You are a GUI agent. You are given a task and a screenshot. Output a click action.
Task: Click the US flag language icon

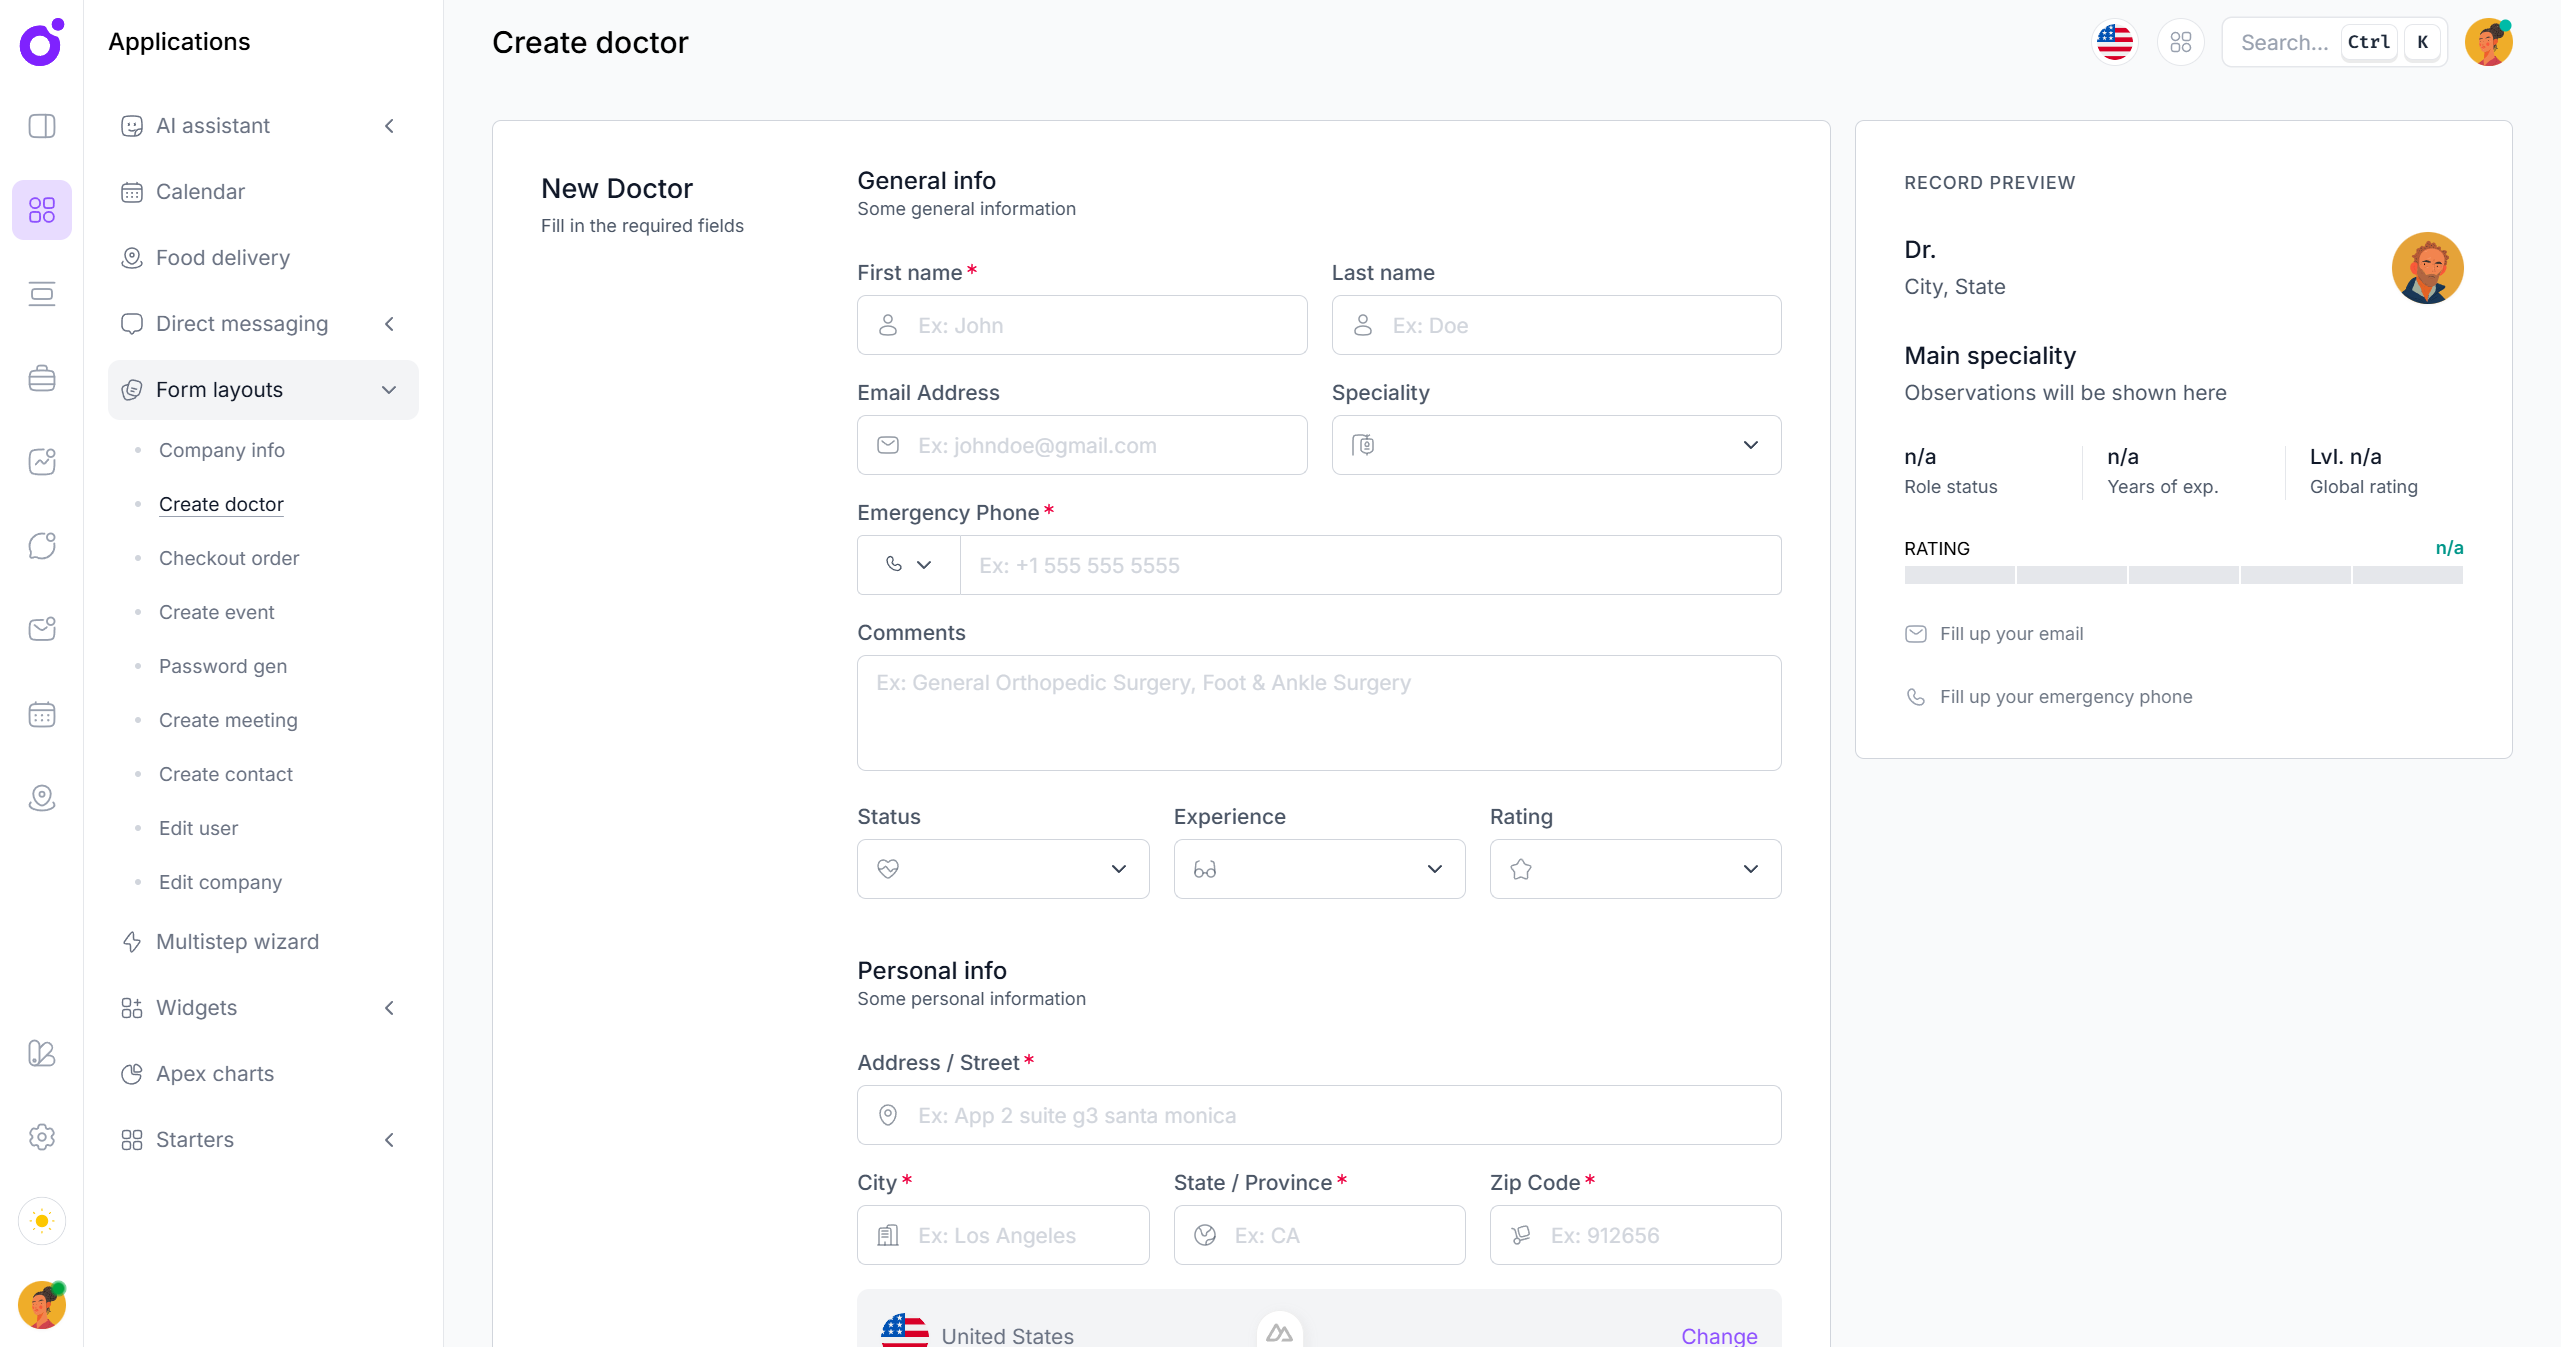(x=2114, y=42)
